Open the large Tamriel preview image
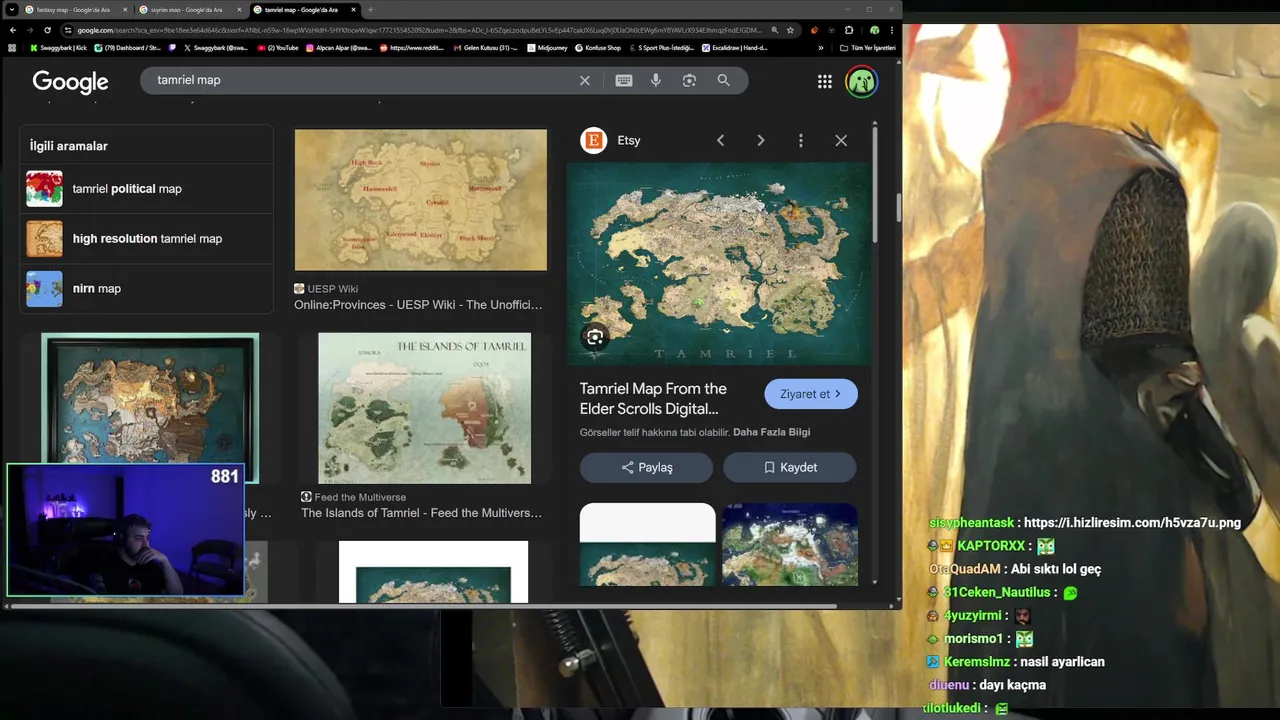The width and height of the screenshot is (1280, 720). (718, 264)
